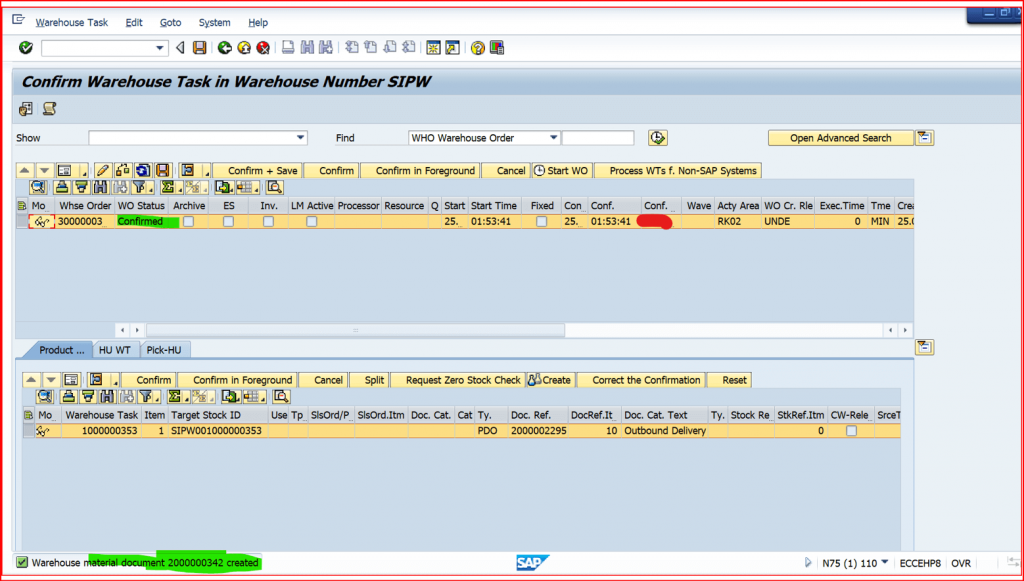Click the pencil Change icon in warehouse order toolbar
This screenshot has width=1024, height=581.
tap(103, 170)
